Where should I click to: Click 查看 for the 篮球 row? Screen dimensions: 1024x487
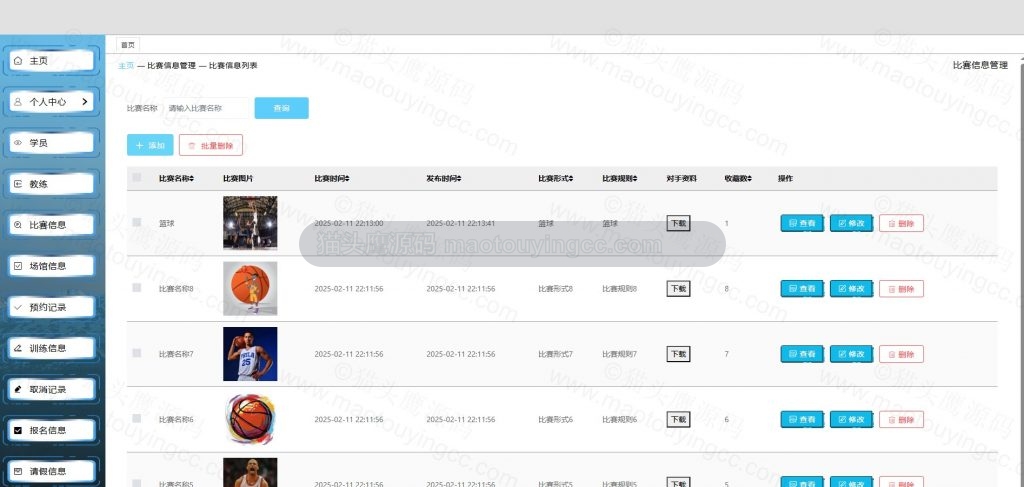803,223
